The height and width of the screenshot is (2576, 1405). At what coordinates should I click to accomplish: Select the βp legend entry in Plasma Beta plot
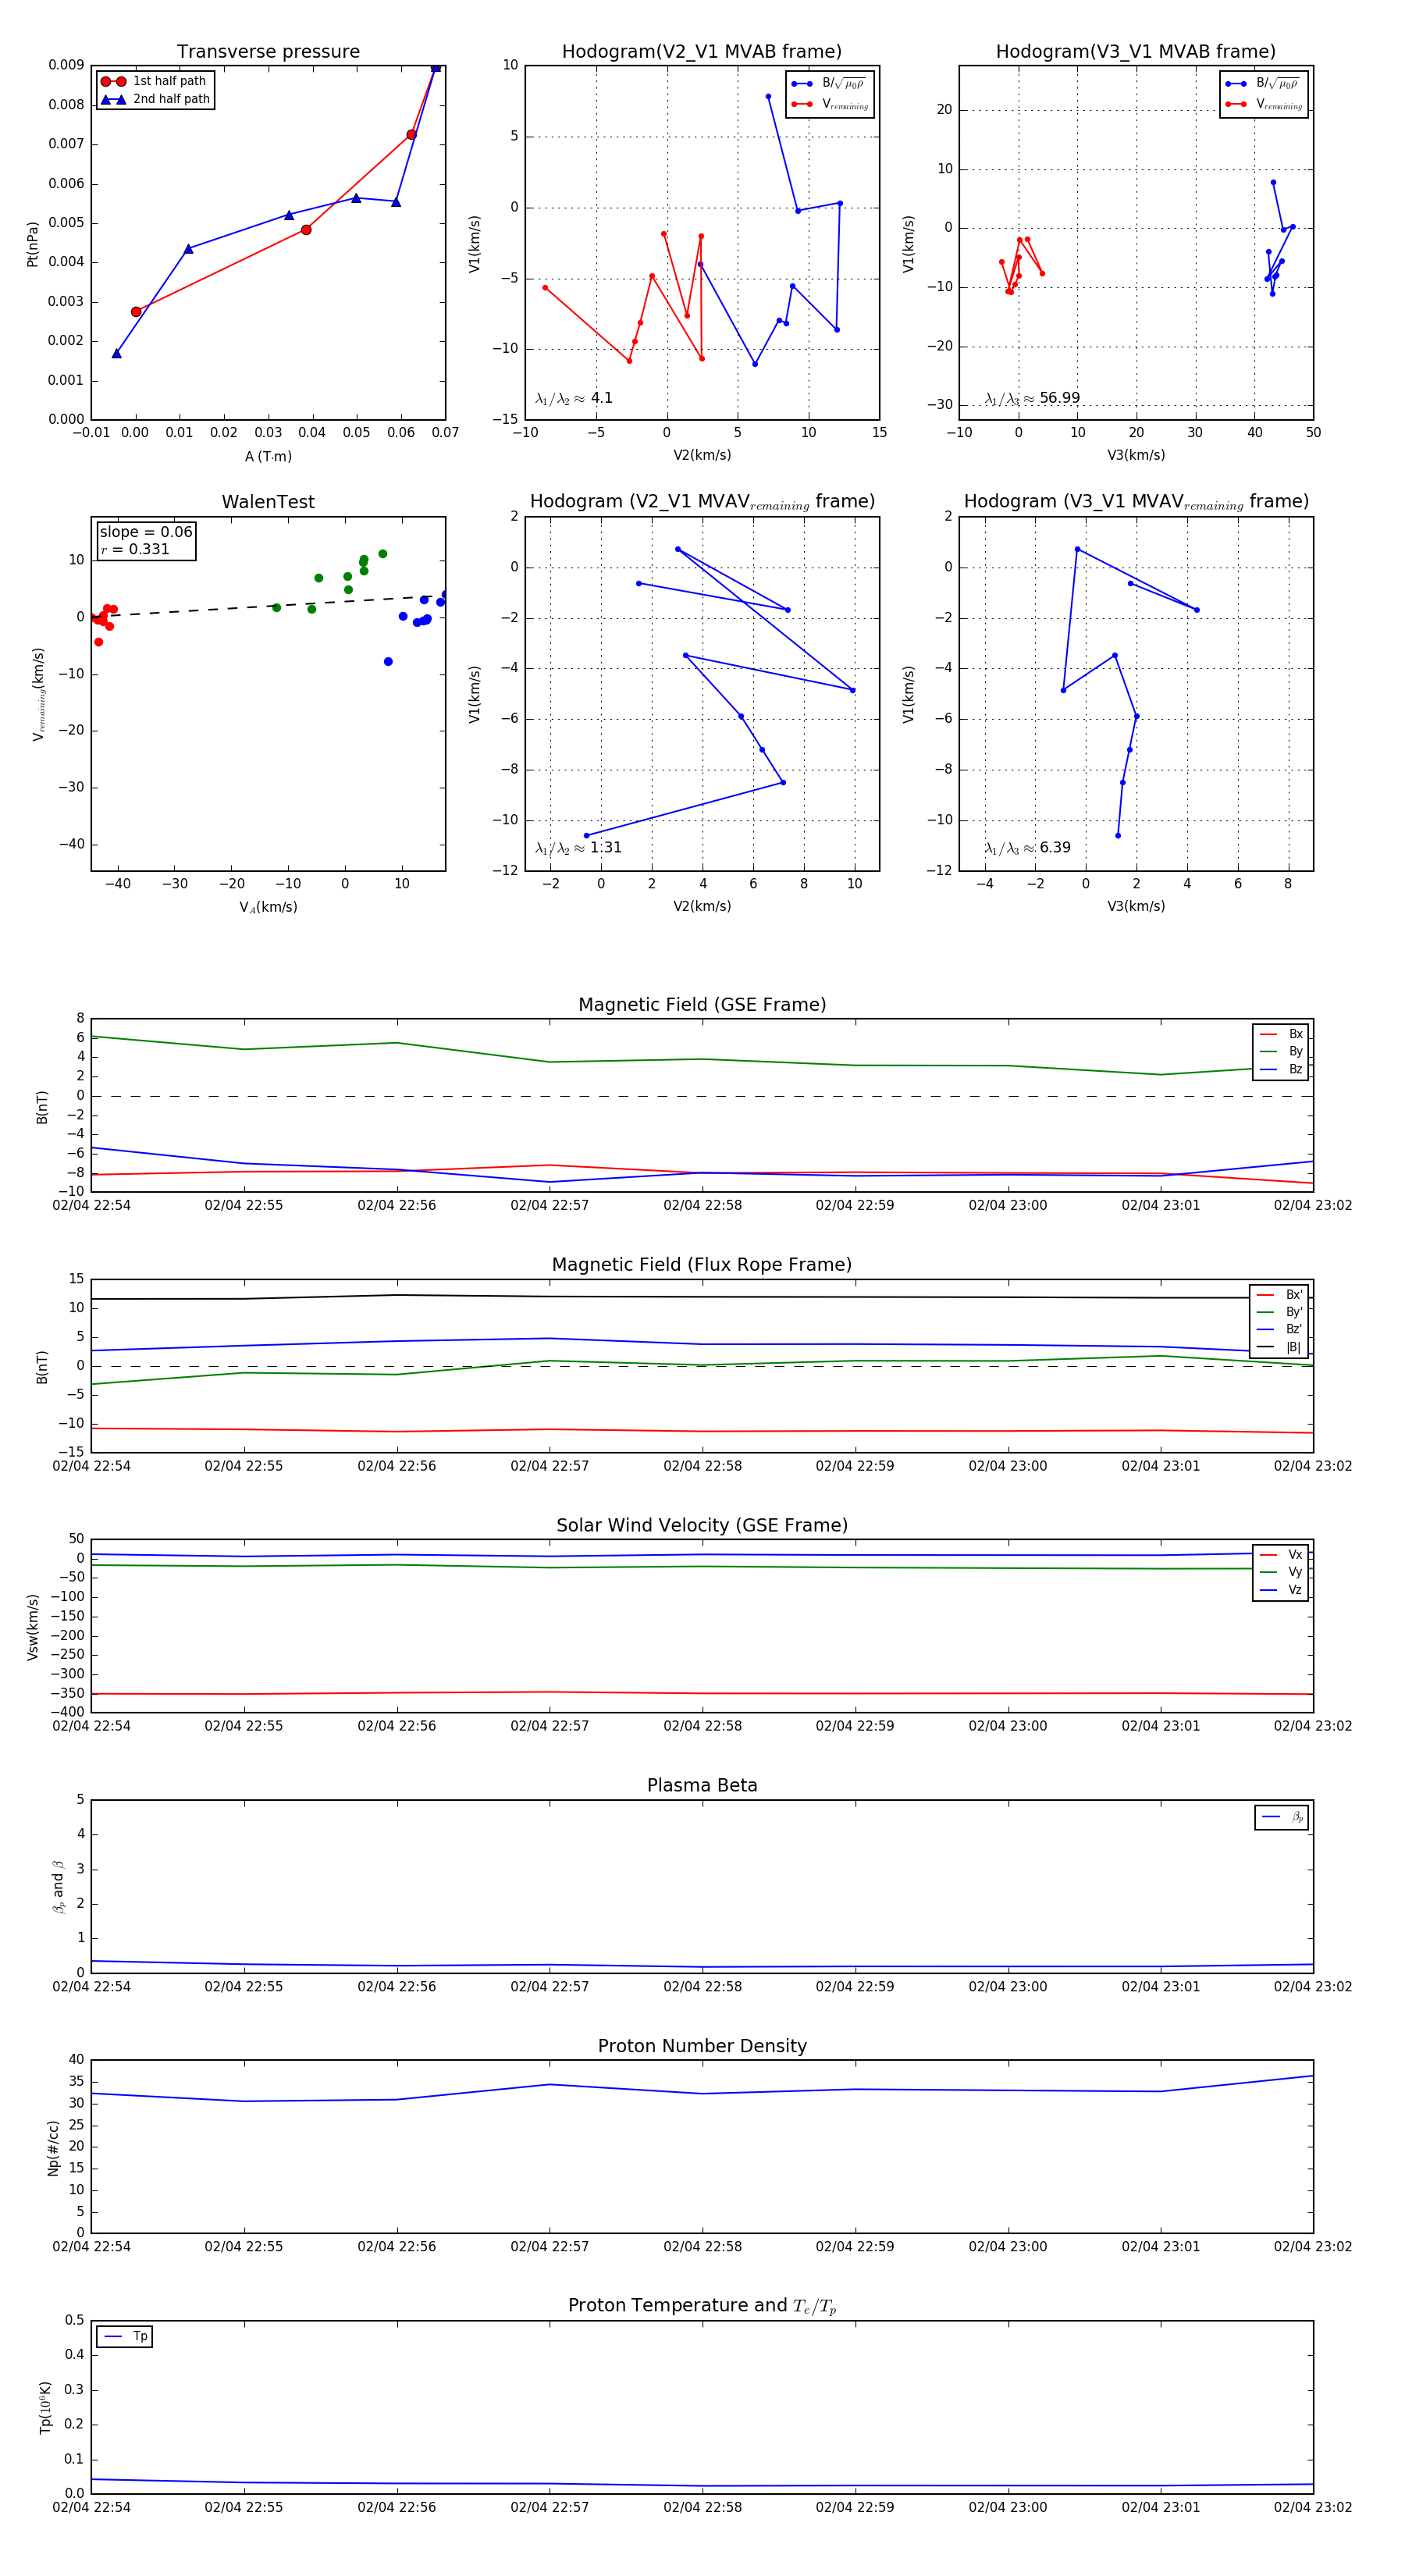[x=1282, y=1817]
